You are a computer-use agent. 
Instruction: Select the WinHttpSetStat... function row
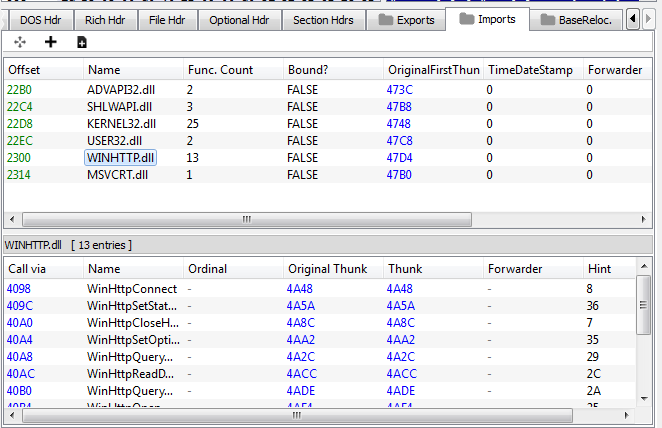point(320,306)
